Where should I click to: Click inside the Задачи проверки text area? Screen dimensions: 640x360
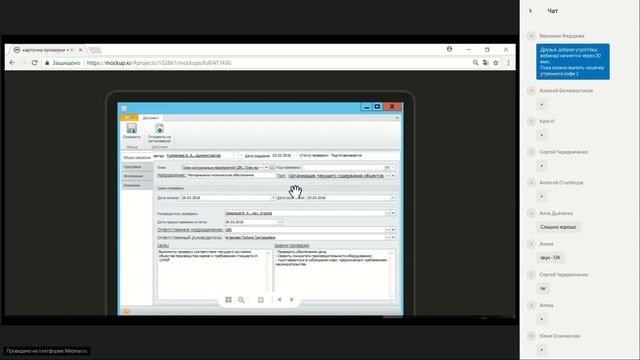click(x=332, y=275)
